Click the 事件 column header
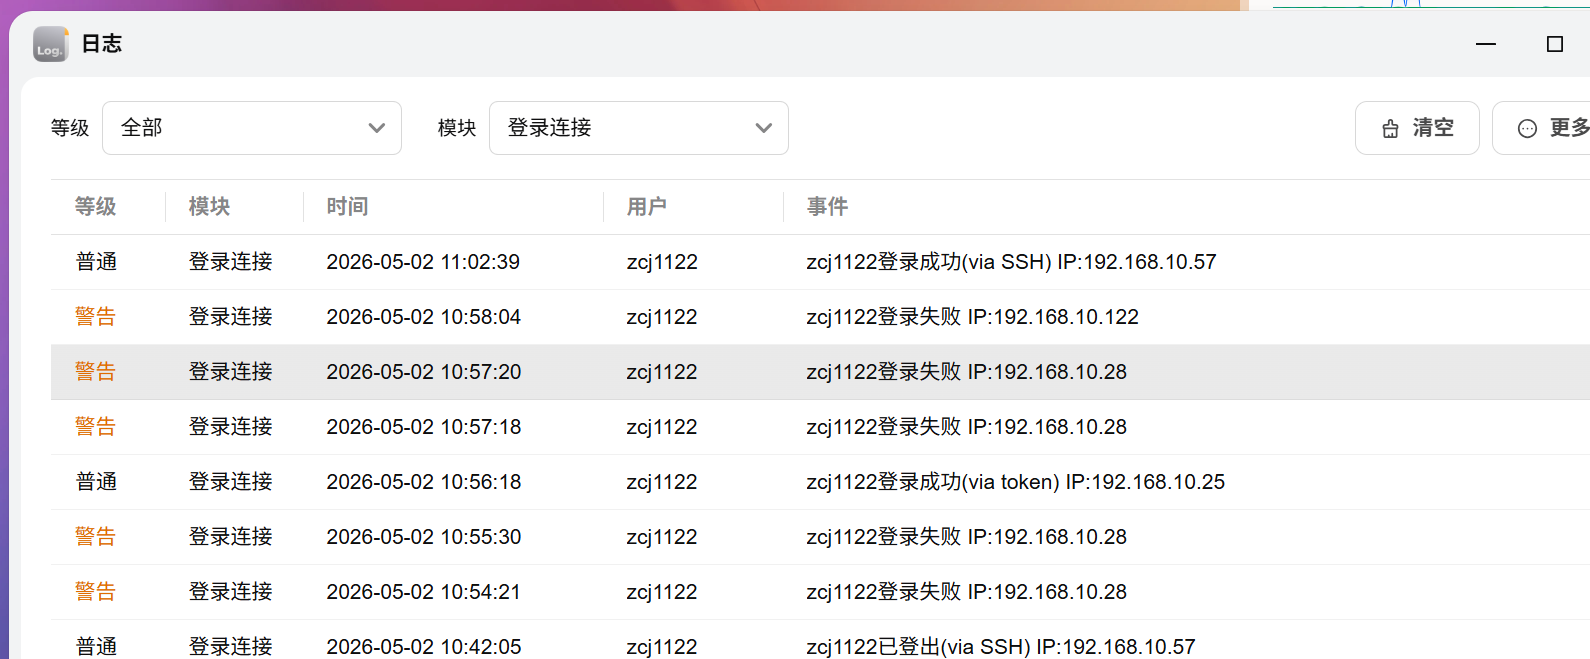1590x659 pixels. [x=828, y=207]
